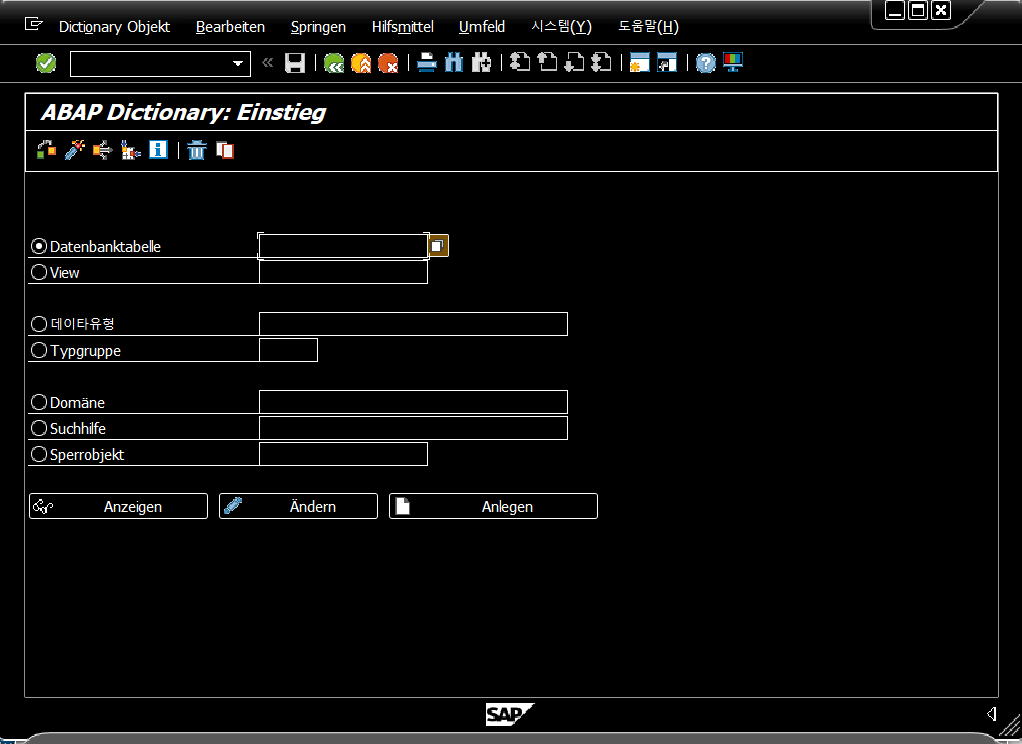This screenshot has height=744, width=1022.
Task: Select the View radio button
Action: coord(39,272)
